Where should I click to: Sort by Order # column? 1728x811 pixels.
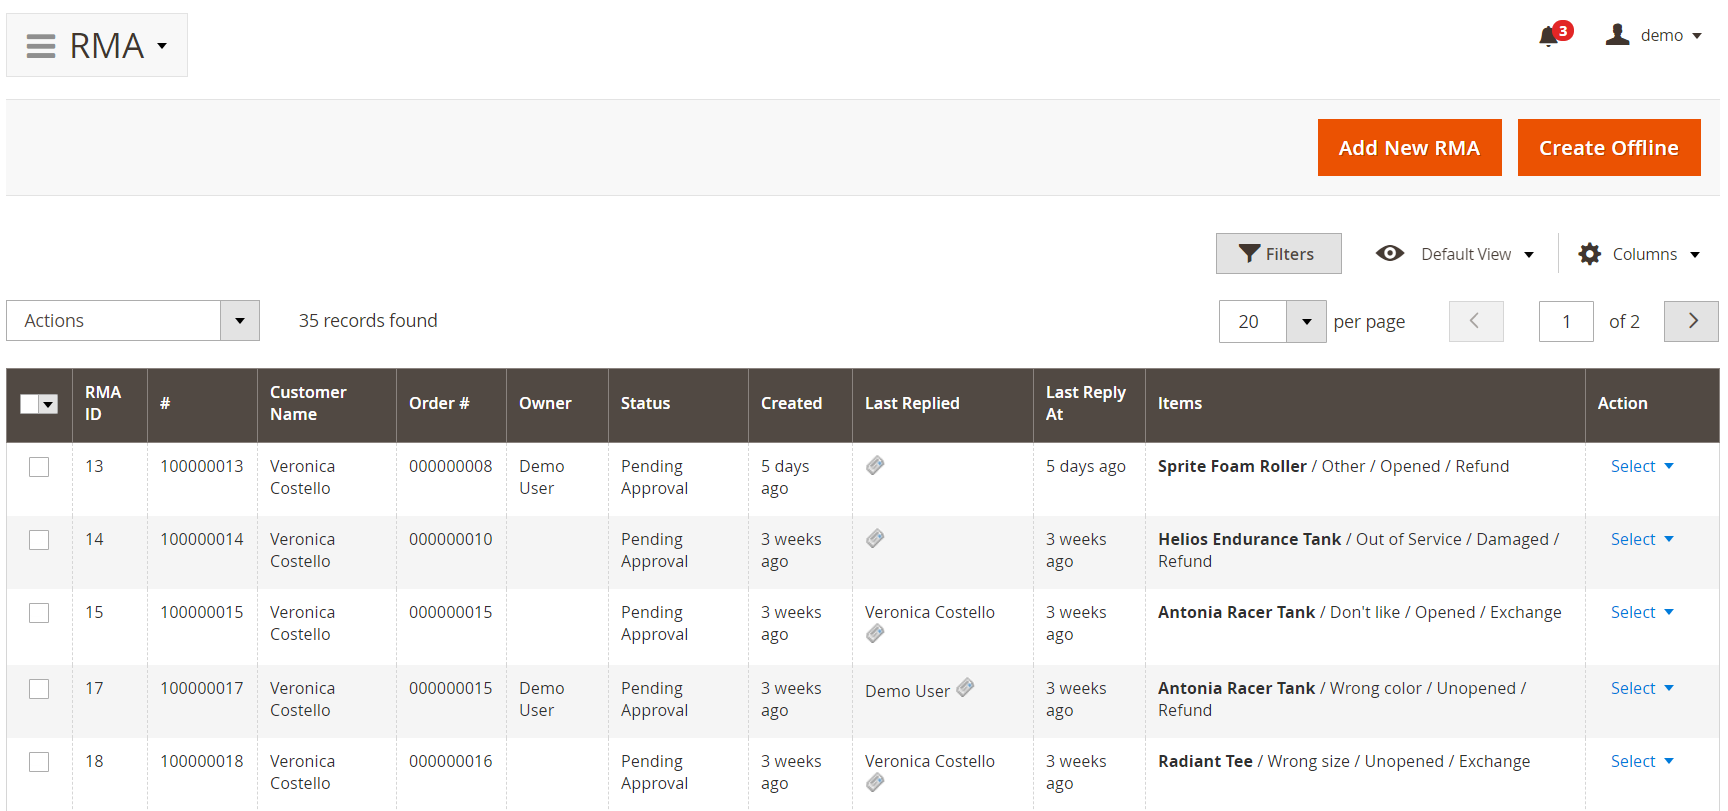coord(451,404)
